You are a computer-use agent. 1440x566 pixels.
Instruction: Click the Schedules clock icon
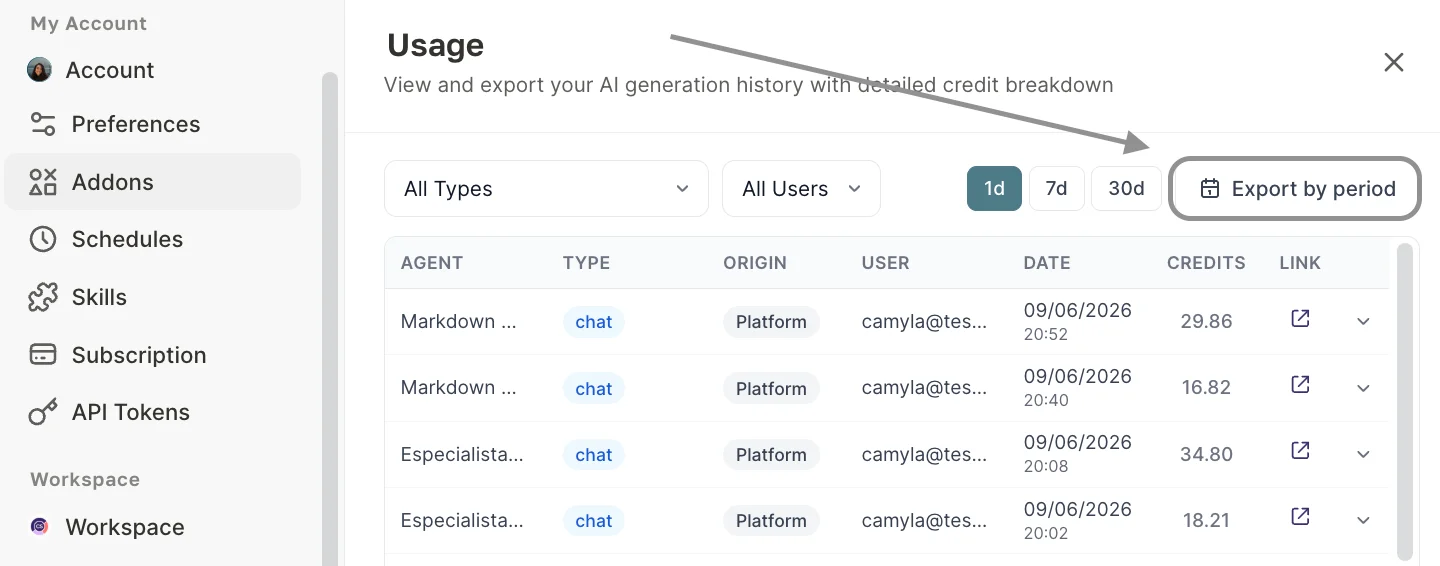coord(43,239)
